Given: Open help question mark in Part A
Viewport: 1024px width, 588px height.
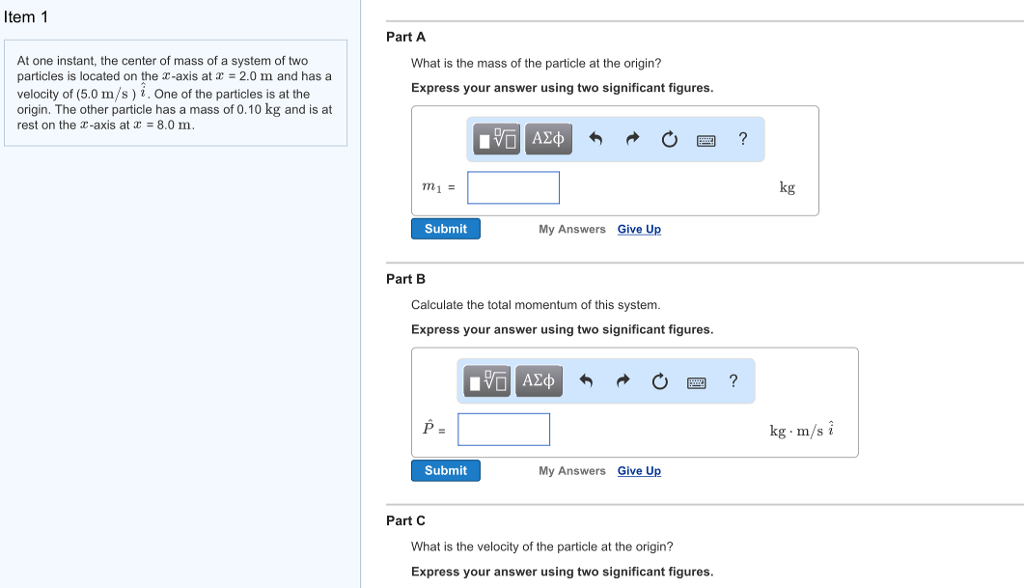Looking at the screenshot, I should pyautogui.click(x=742, y=139).
